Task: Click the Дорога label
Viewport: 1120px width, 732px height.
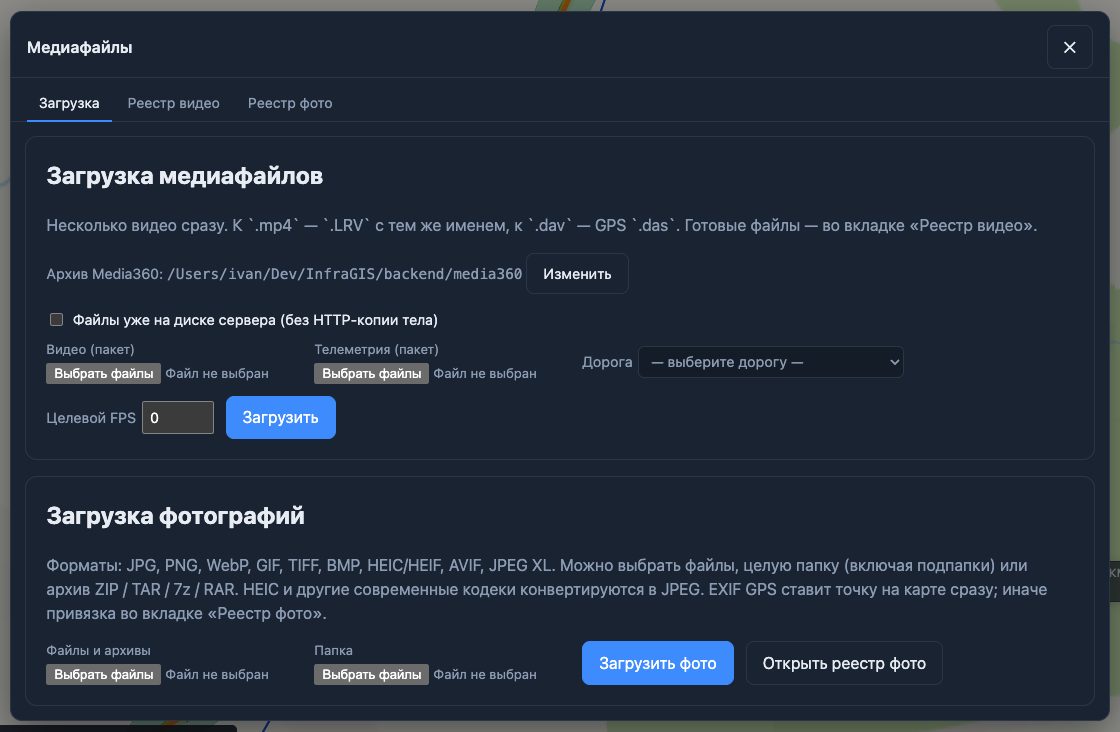Action: point(607,362)
